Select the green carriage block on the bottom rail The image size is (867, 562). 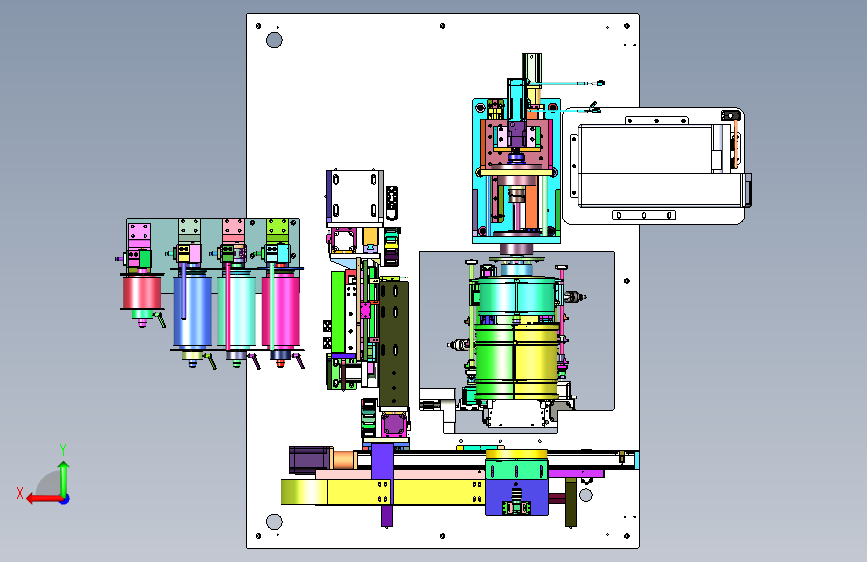tap(517, 471)
